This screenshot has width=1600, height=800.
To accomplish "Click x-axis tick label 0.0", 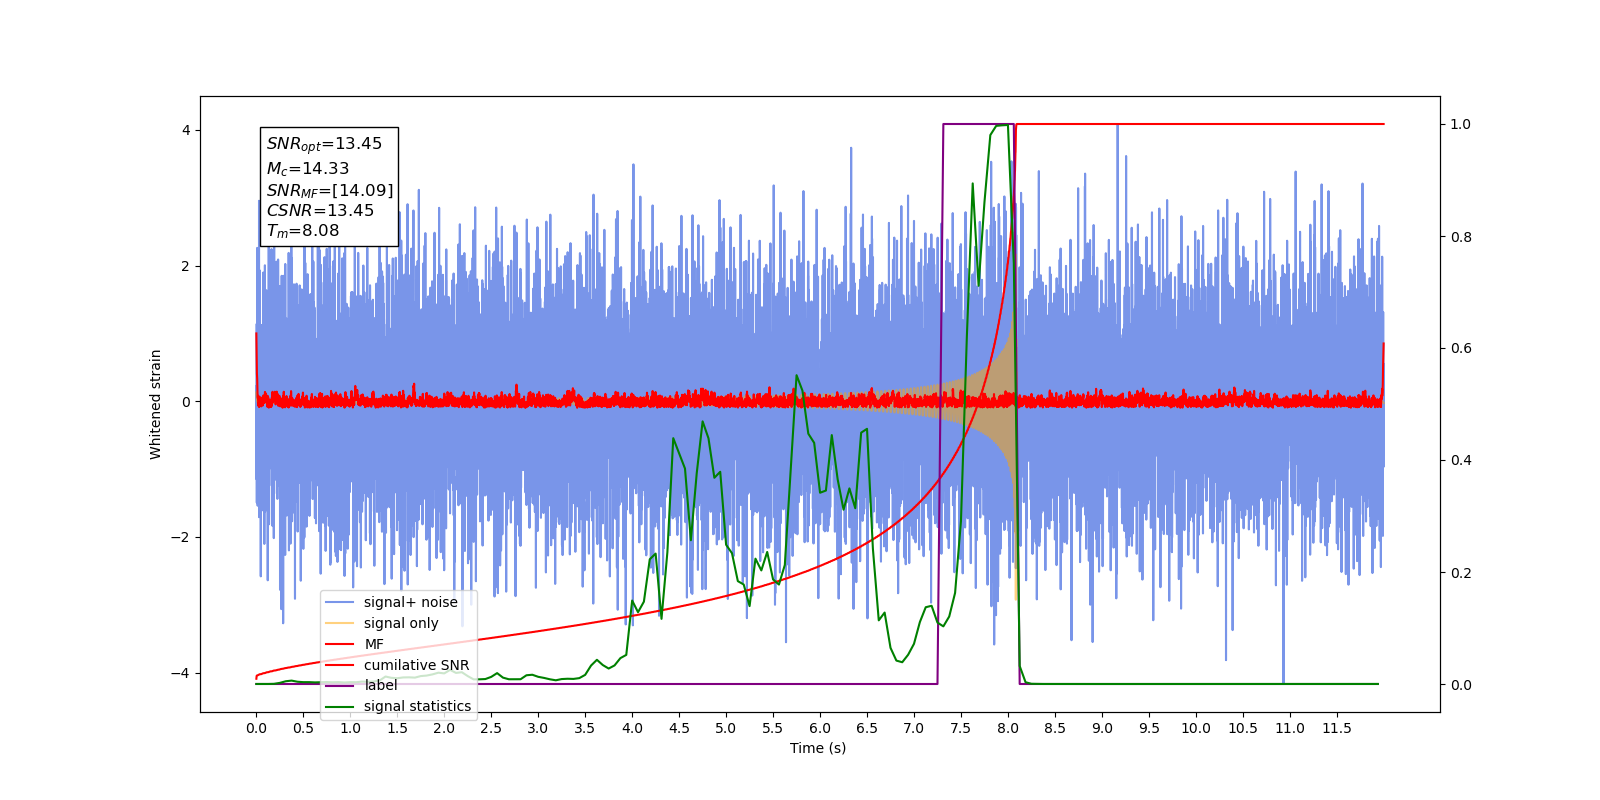I will coord(256,728).
